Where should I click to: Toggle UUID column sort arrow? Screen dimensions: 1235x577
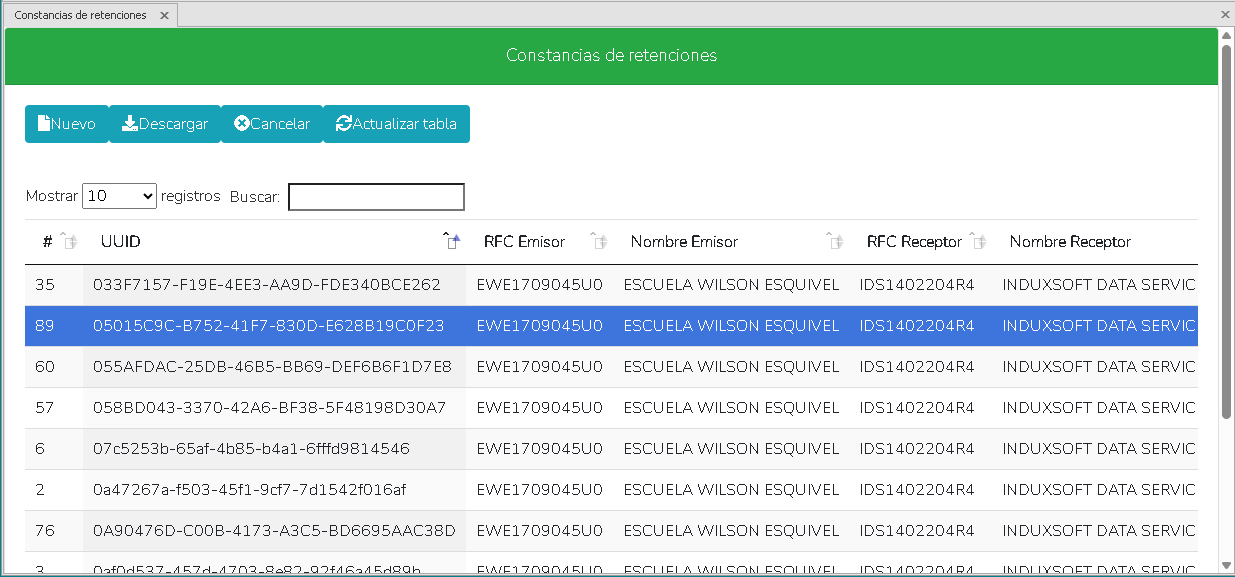point(451,241)
